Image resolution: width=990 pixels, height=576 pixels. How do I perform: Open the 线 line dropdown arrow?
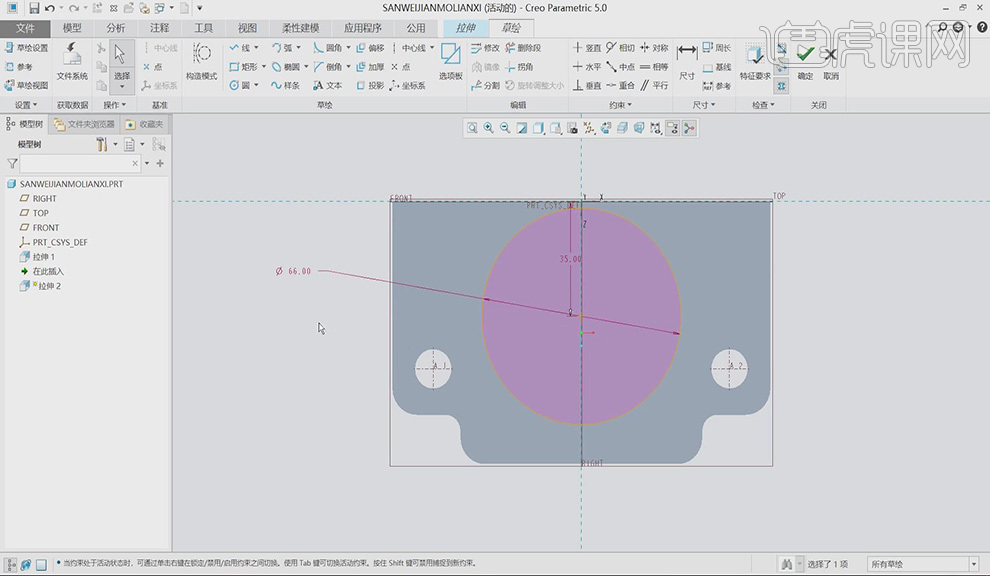tap(257, 48)
